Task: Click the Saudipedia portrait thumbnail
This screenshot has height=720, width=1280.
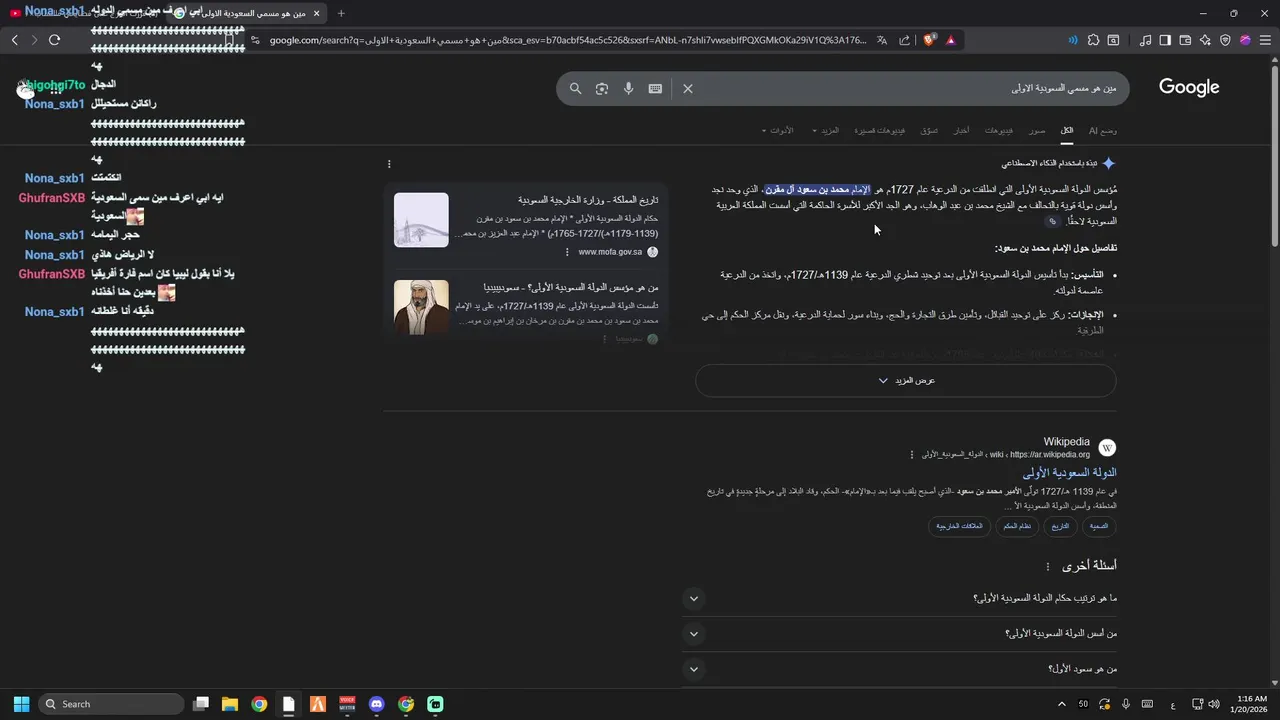Action: pyautogui.click(x=421, y=307)
